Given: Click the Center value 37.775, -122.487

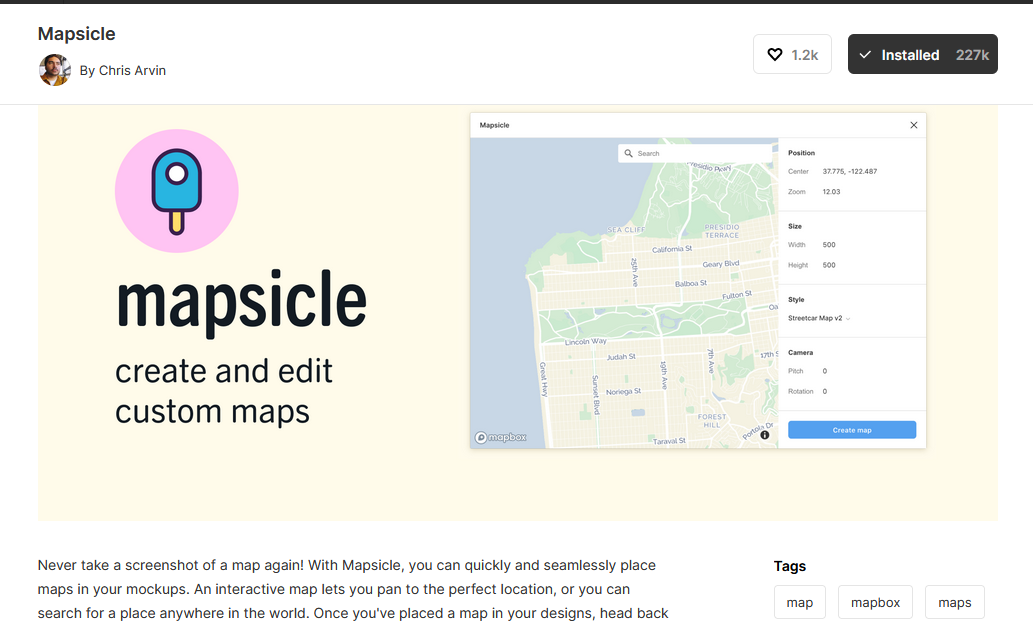Looking at the screenshot, I should [x=849, y=171].
